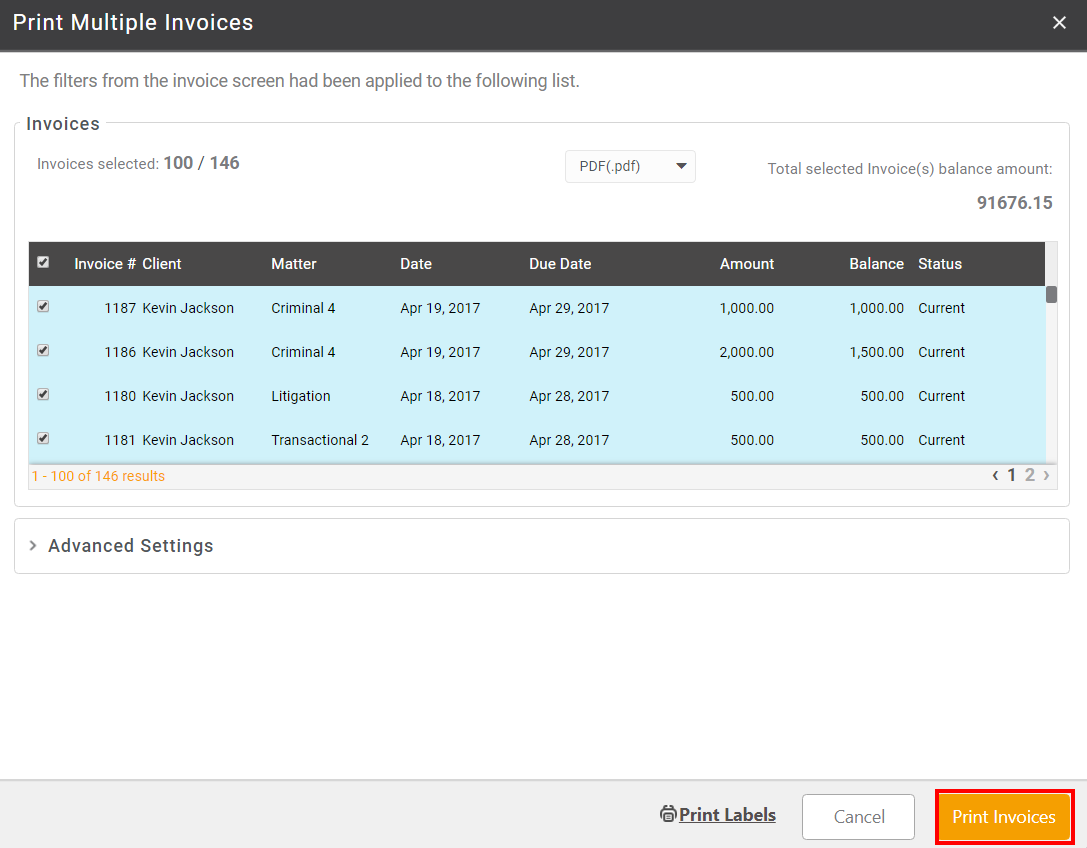Click invoice number 1180 cell
Viewport: 1087px width, 848px height.
(x=120, y=396)
